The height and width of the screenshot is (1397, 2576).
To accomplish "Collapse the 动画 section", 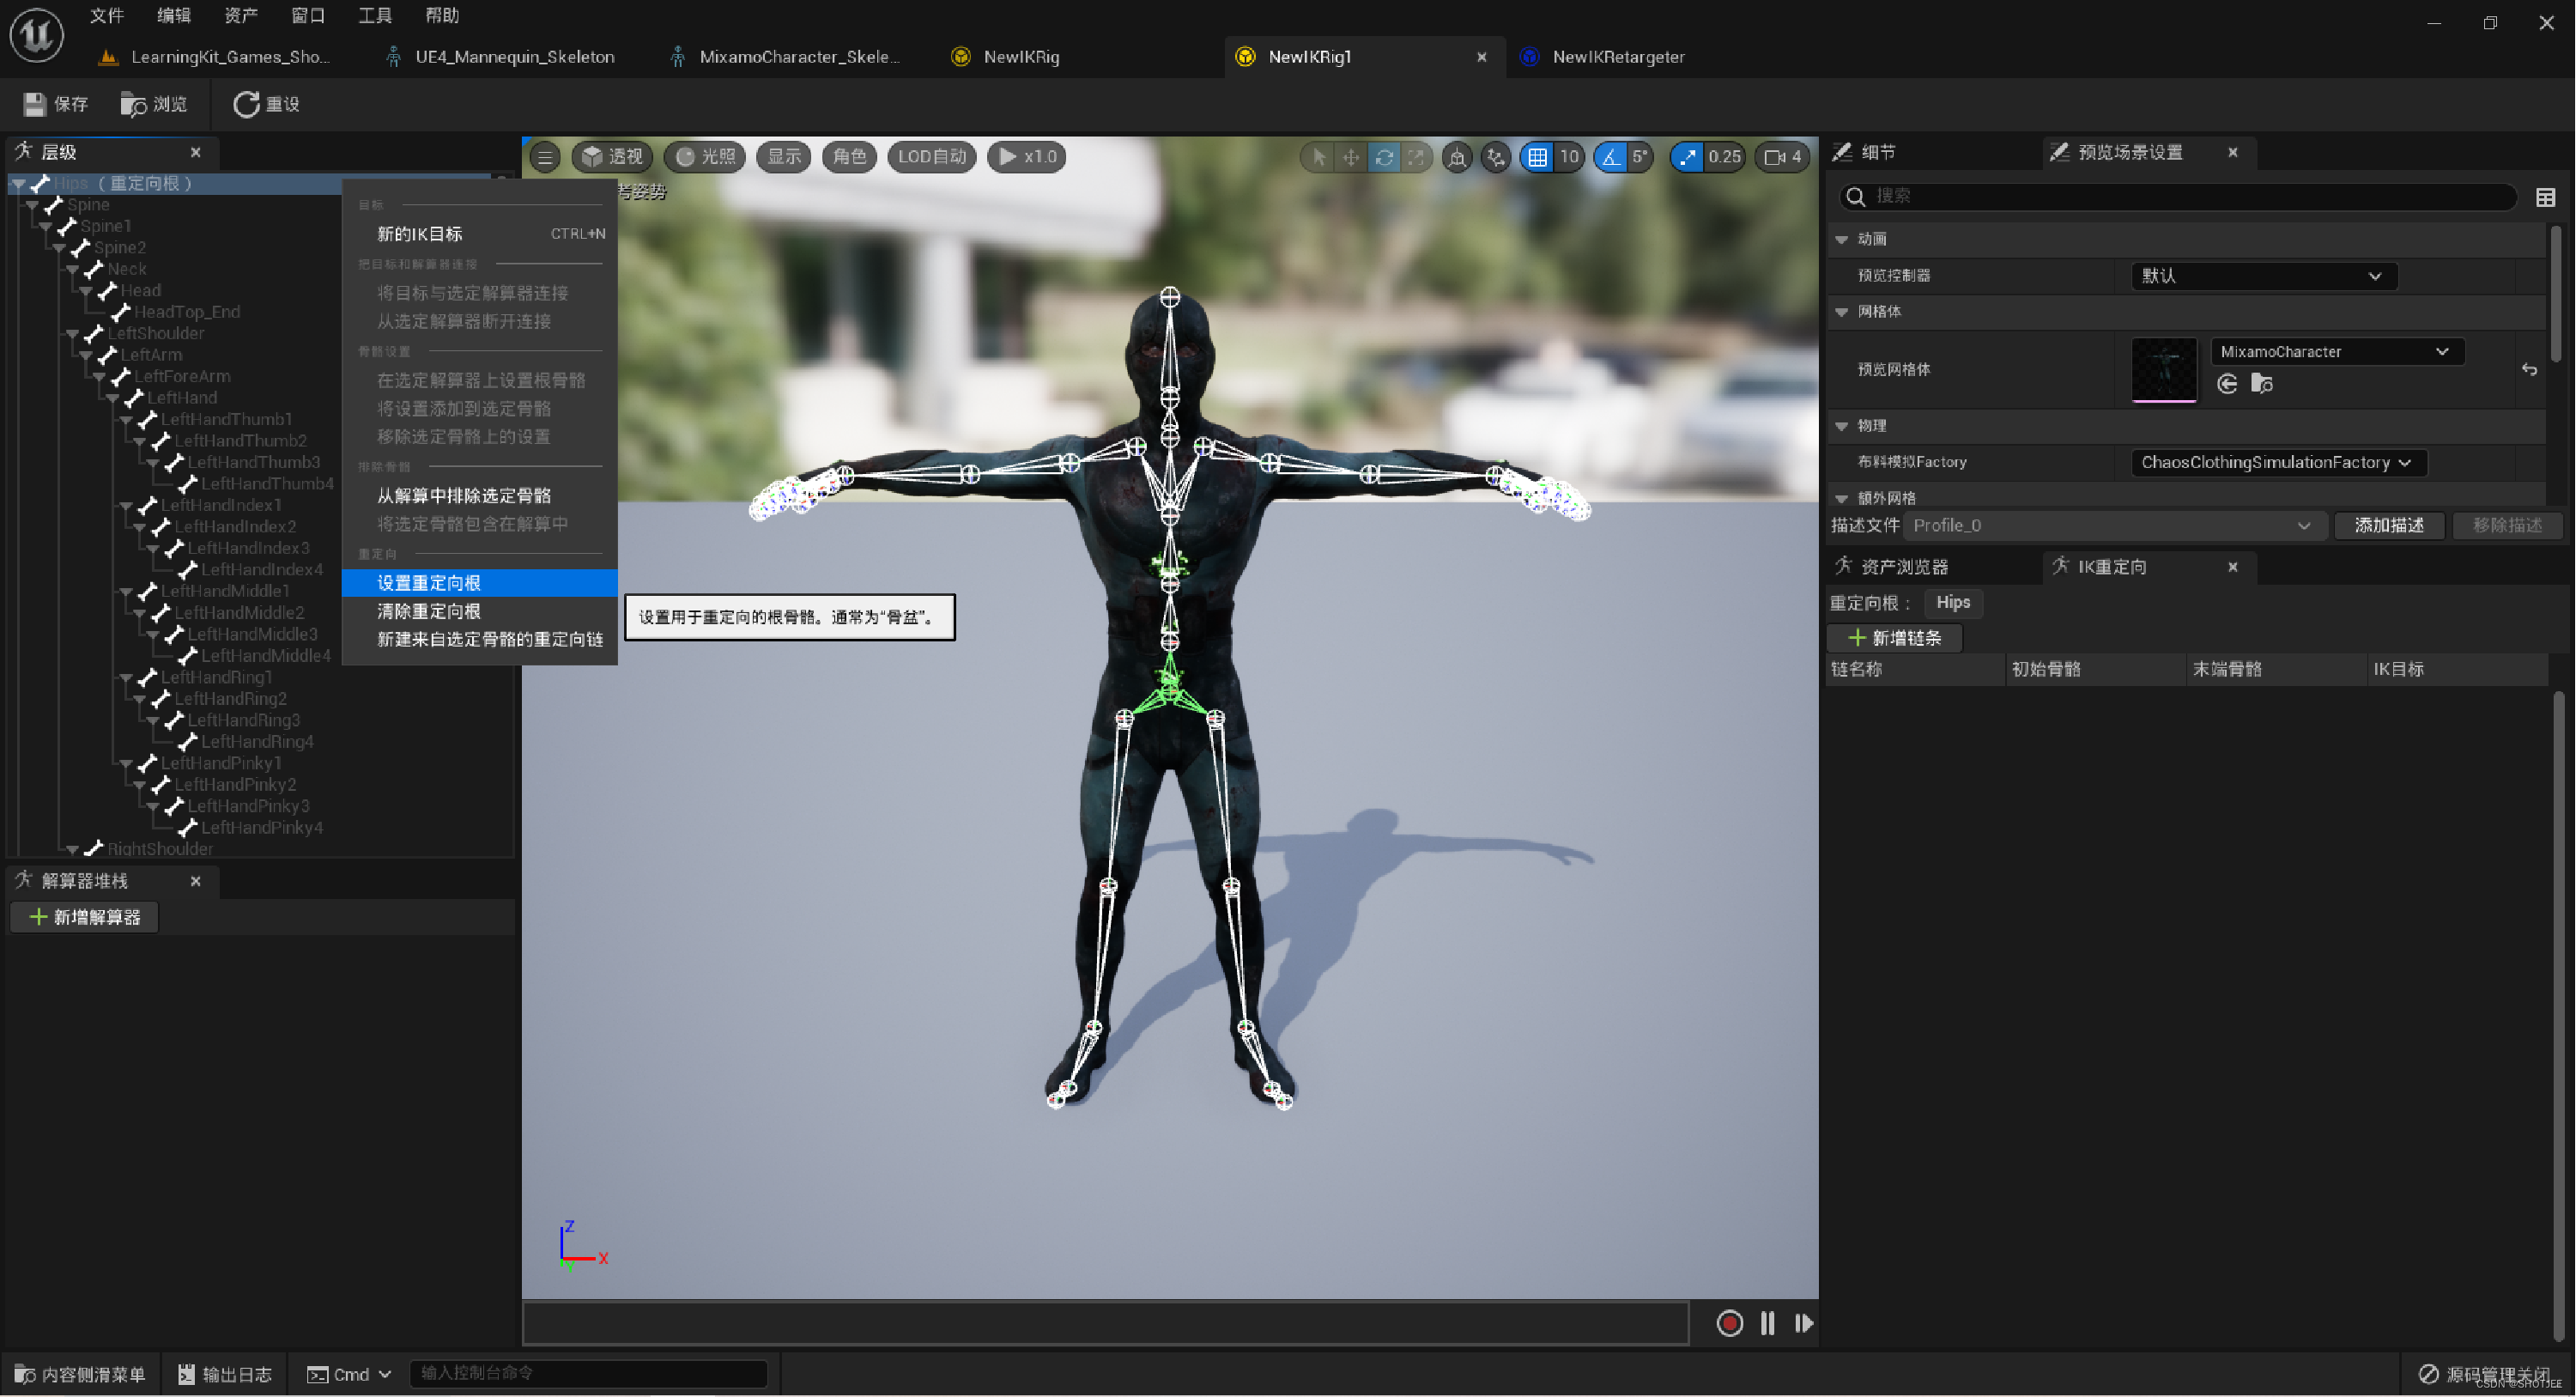I will 1842,240.
